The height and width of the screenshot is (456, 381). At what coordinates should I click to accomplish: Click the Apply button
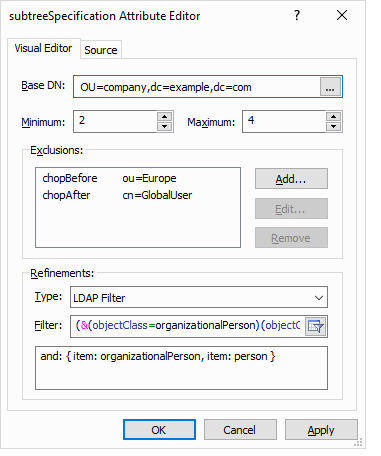[321, 430]
